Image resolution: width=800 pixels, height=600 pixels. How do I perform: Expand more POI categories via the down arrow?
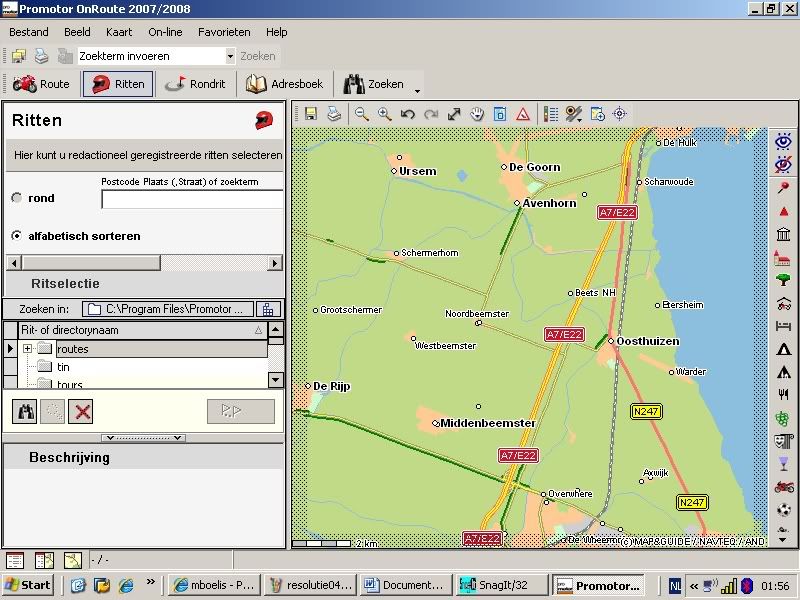click(784, 540)
